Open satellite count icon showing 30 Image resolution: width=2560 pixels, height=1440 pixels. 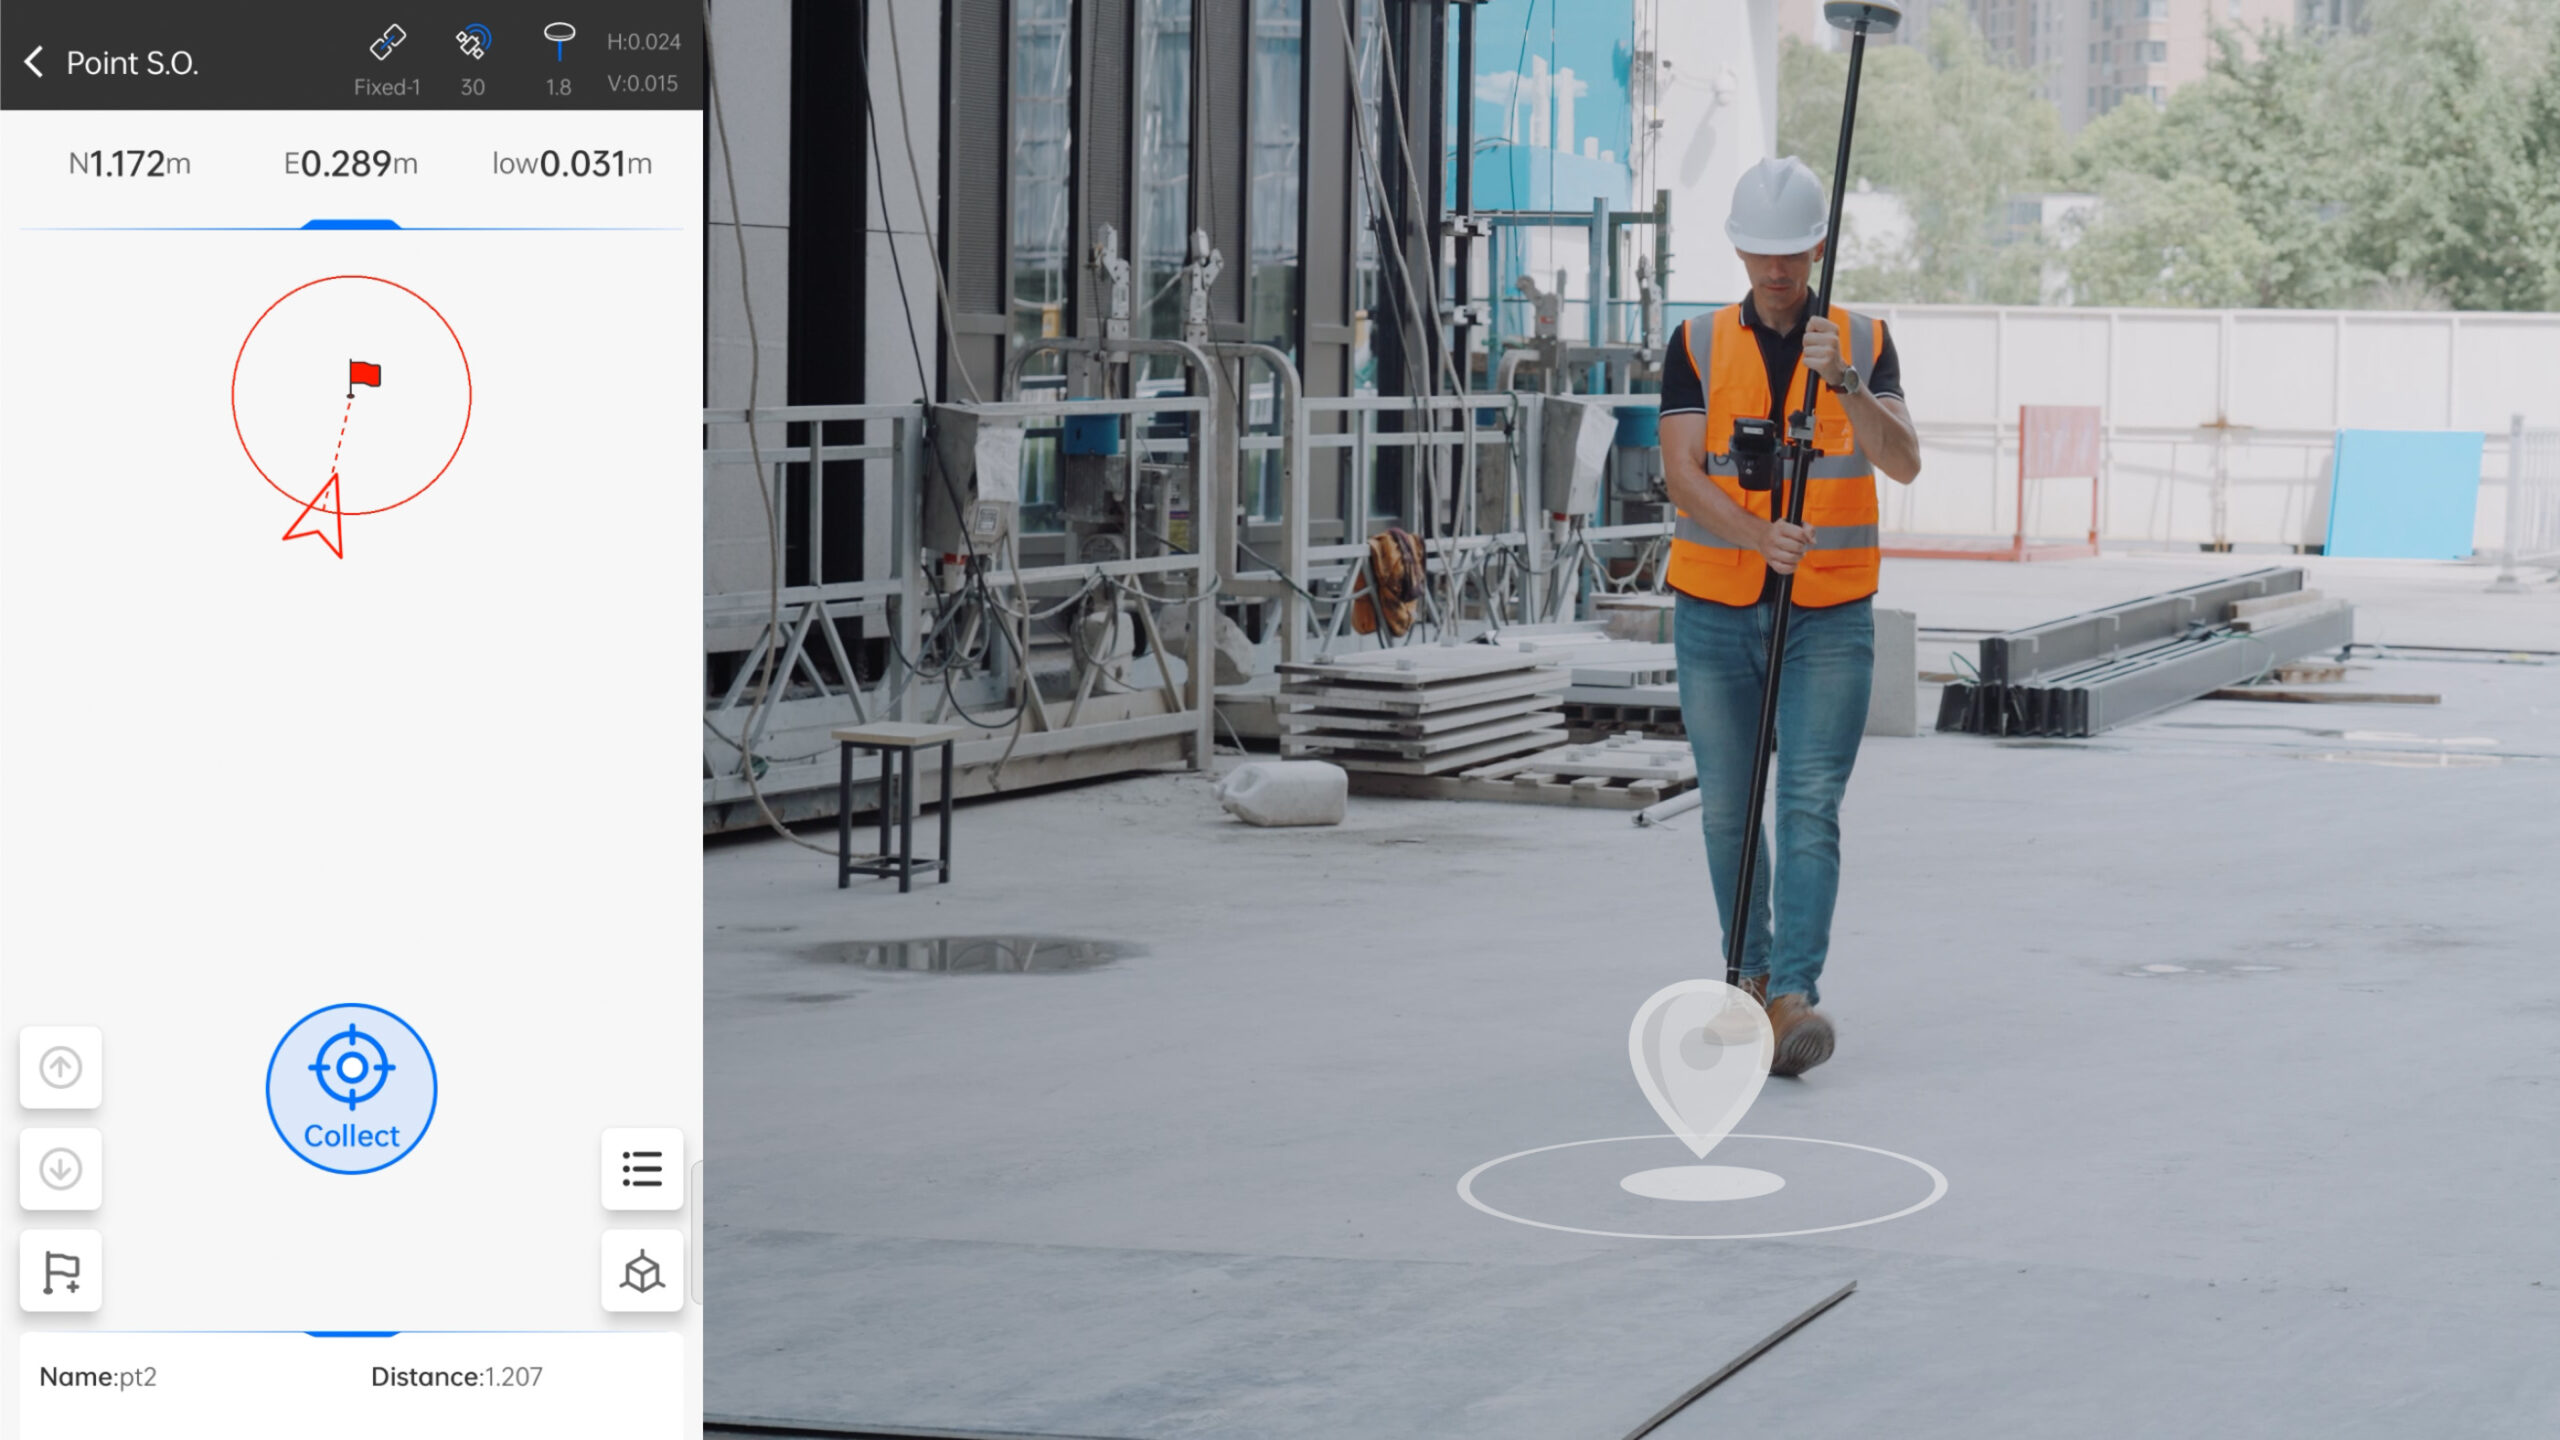(x=472, y=44)
